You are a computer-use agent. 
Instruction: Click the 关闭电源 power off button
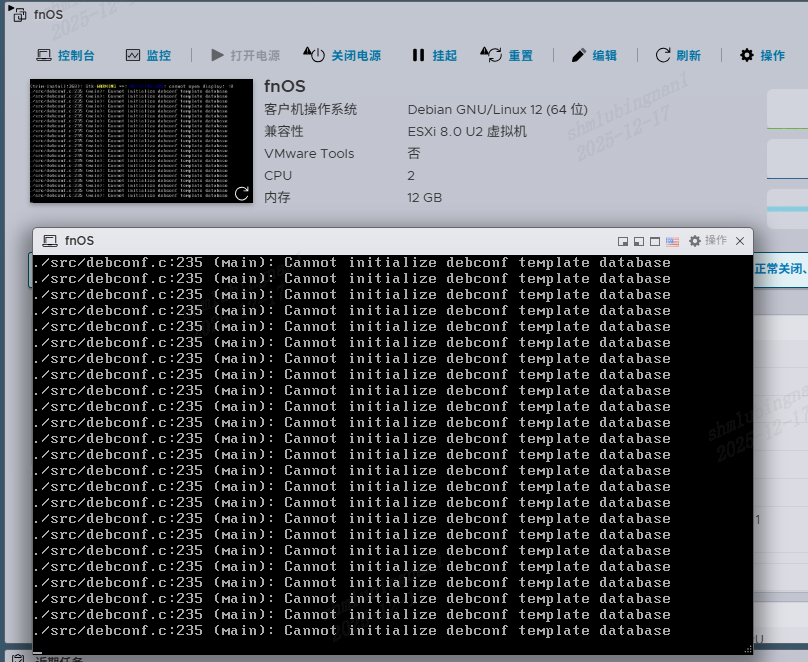click(x=342, y=55)
